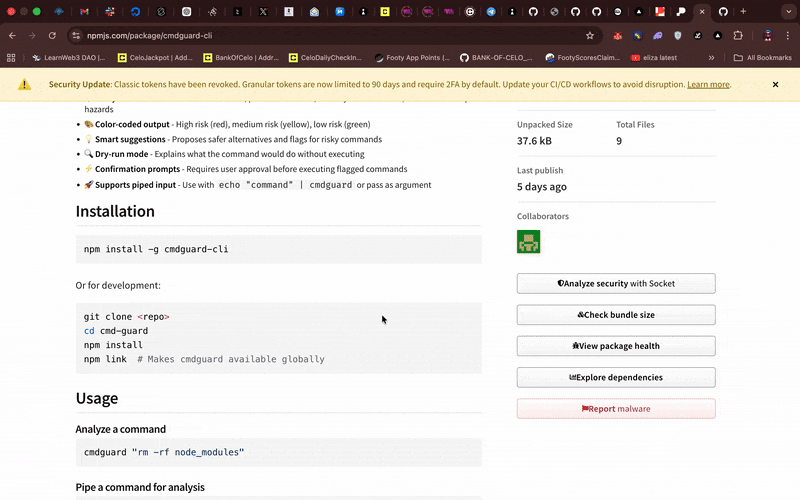Follow the Learn more link in banner
800x500 pixels.
click(708, 84)
